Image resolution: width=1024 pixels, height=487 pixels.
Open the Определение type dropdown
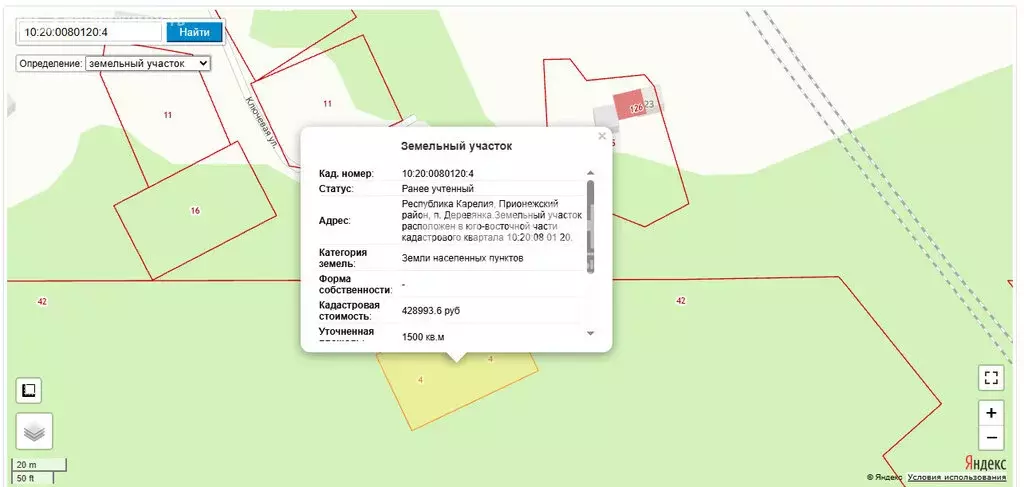tap(148, 63)
